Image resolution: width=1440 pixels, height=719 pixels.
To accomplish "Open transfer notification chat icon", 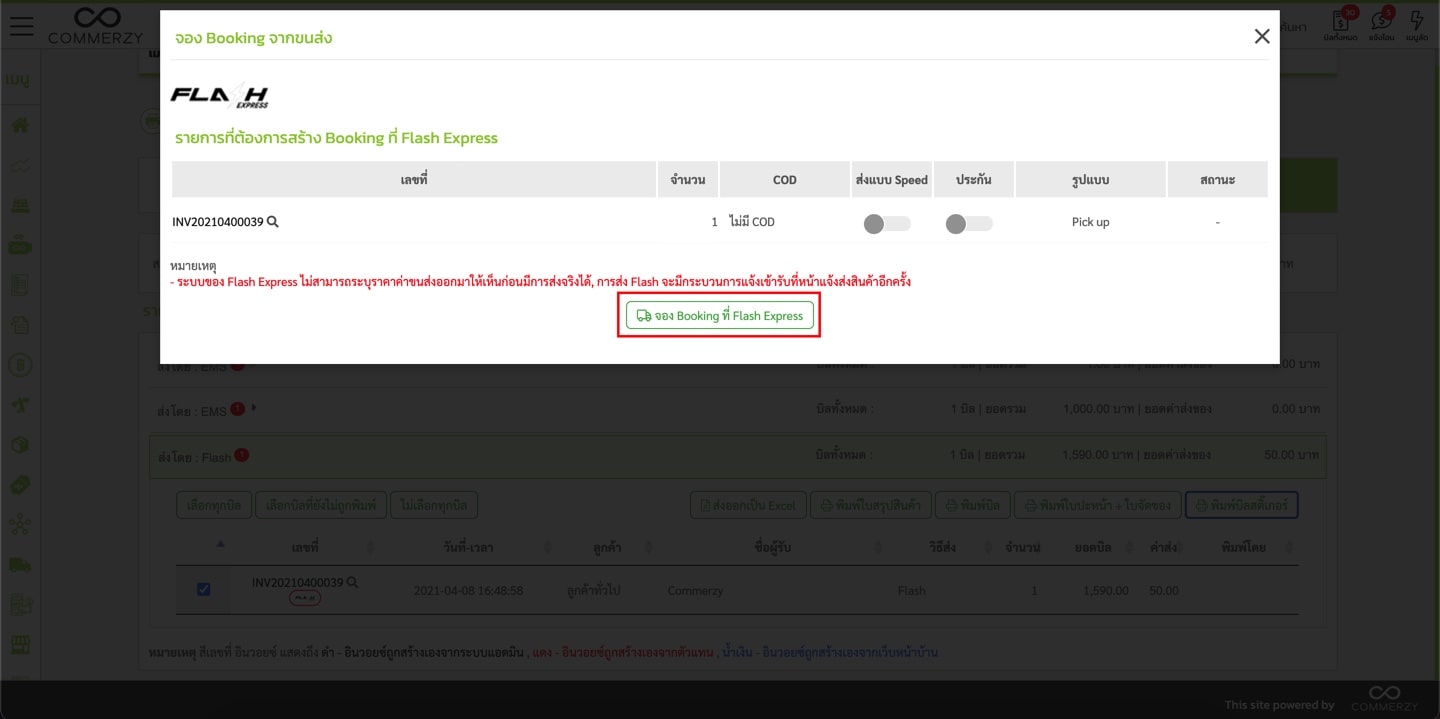I will (x=1381, y=22).
